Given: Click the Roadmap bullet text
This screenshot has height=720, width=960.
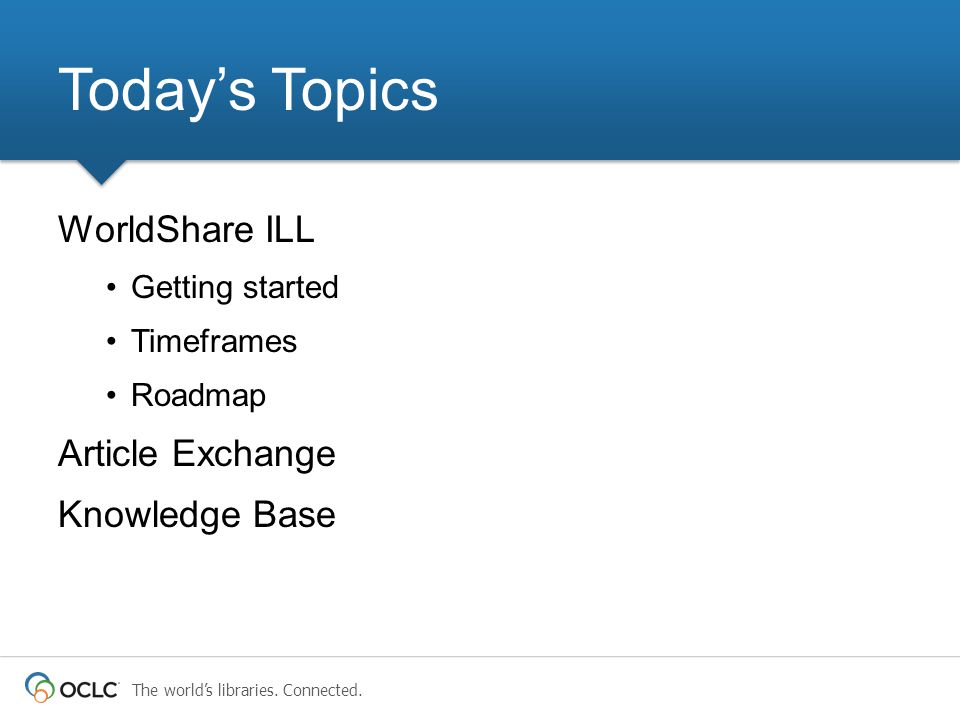Looking at the screenshot, I should (199, 396).
